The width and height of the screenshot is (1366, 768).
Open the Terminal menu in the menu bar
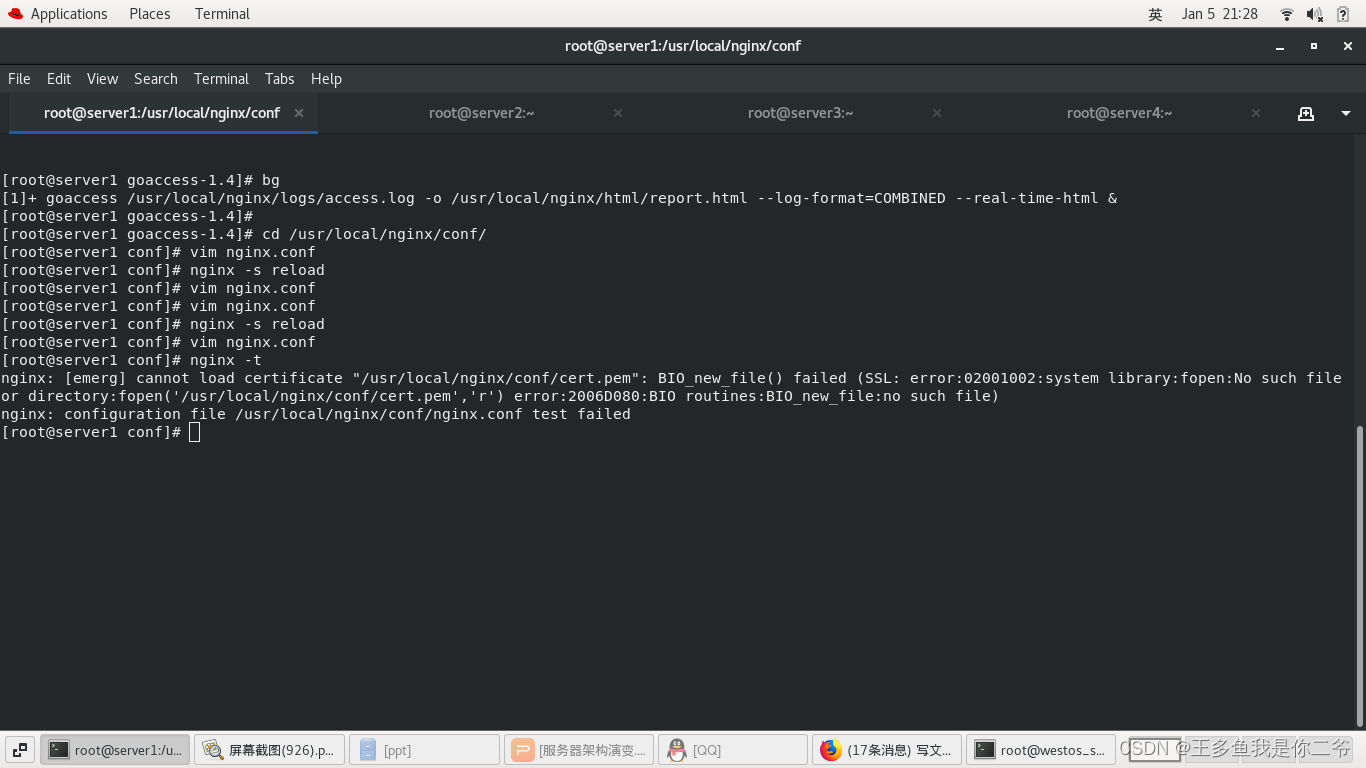tap(221, 79)
